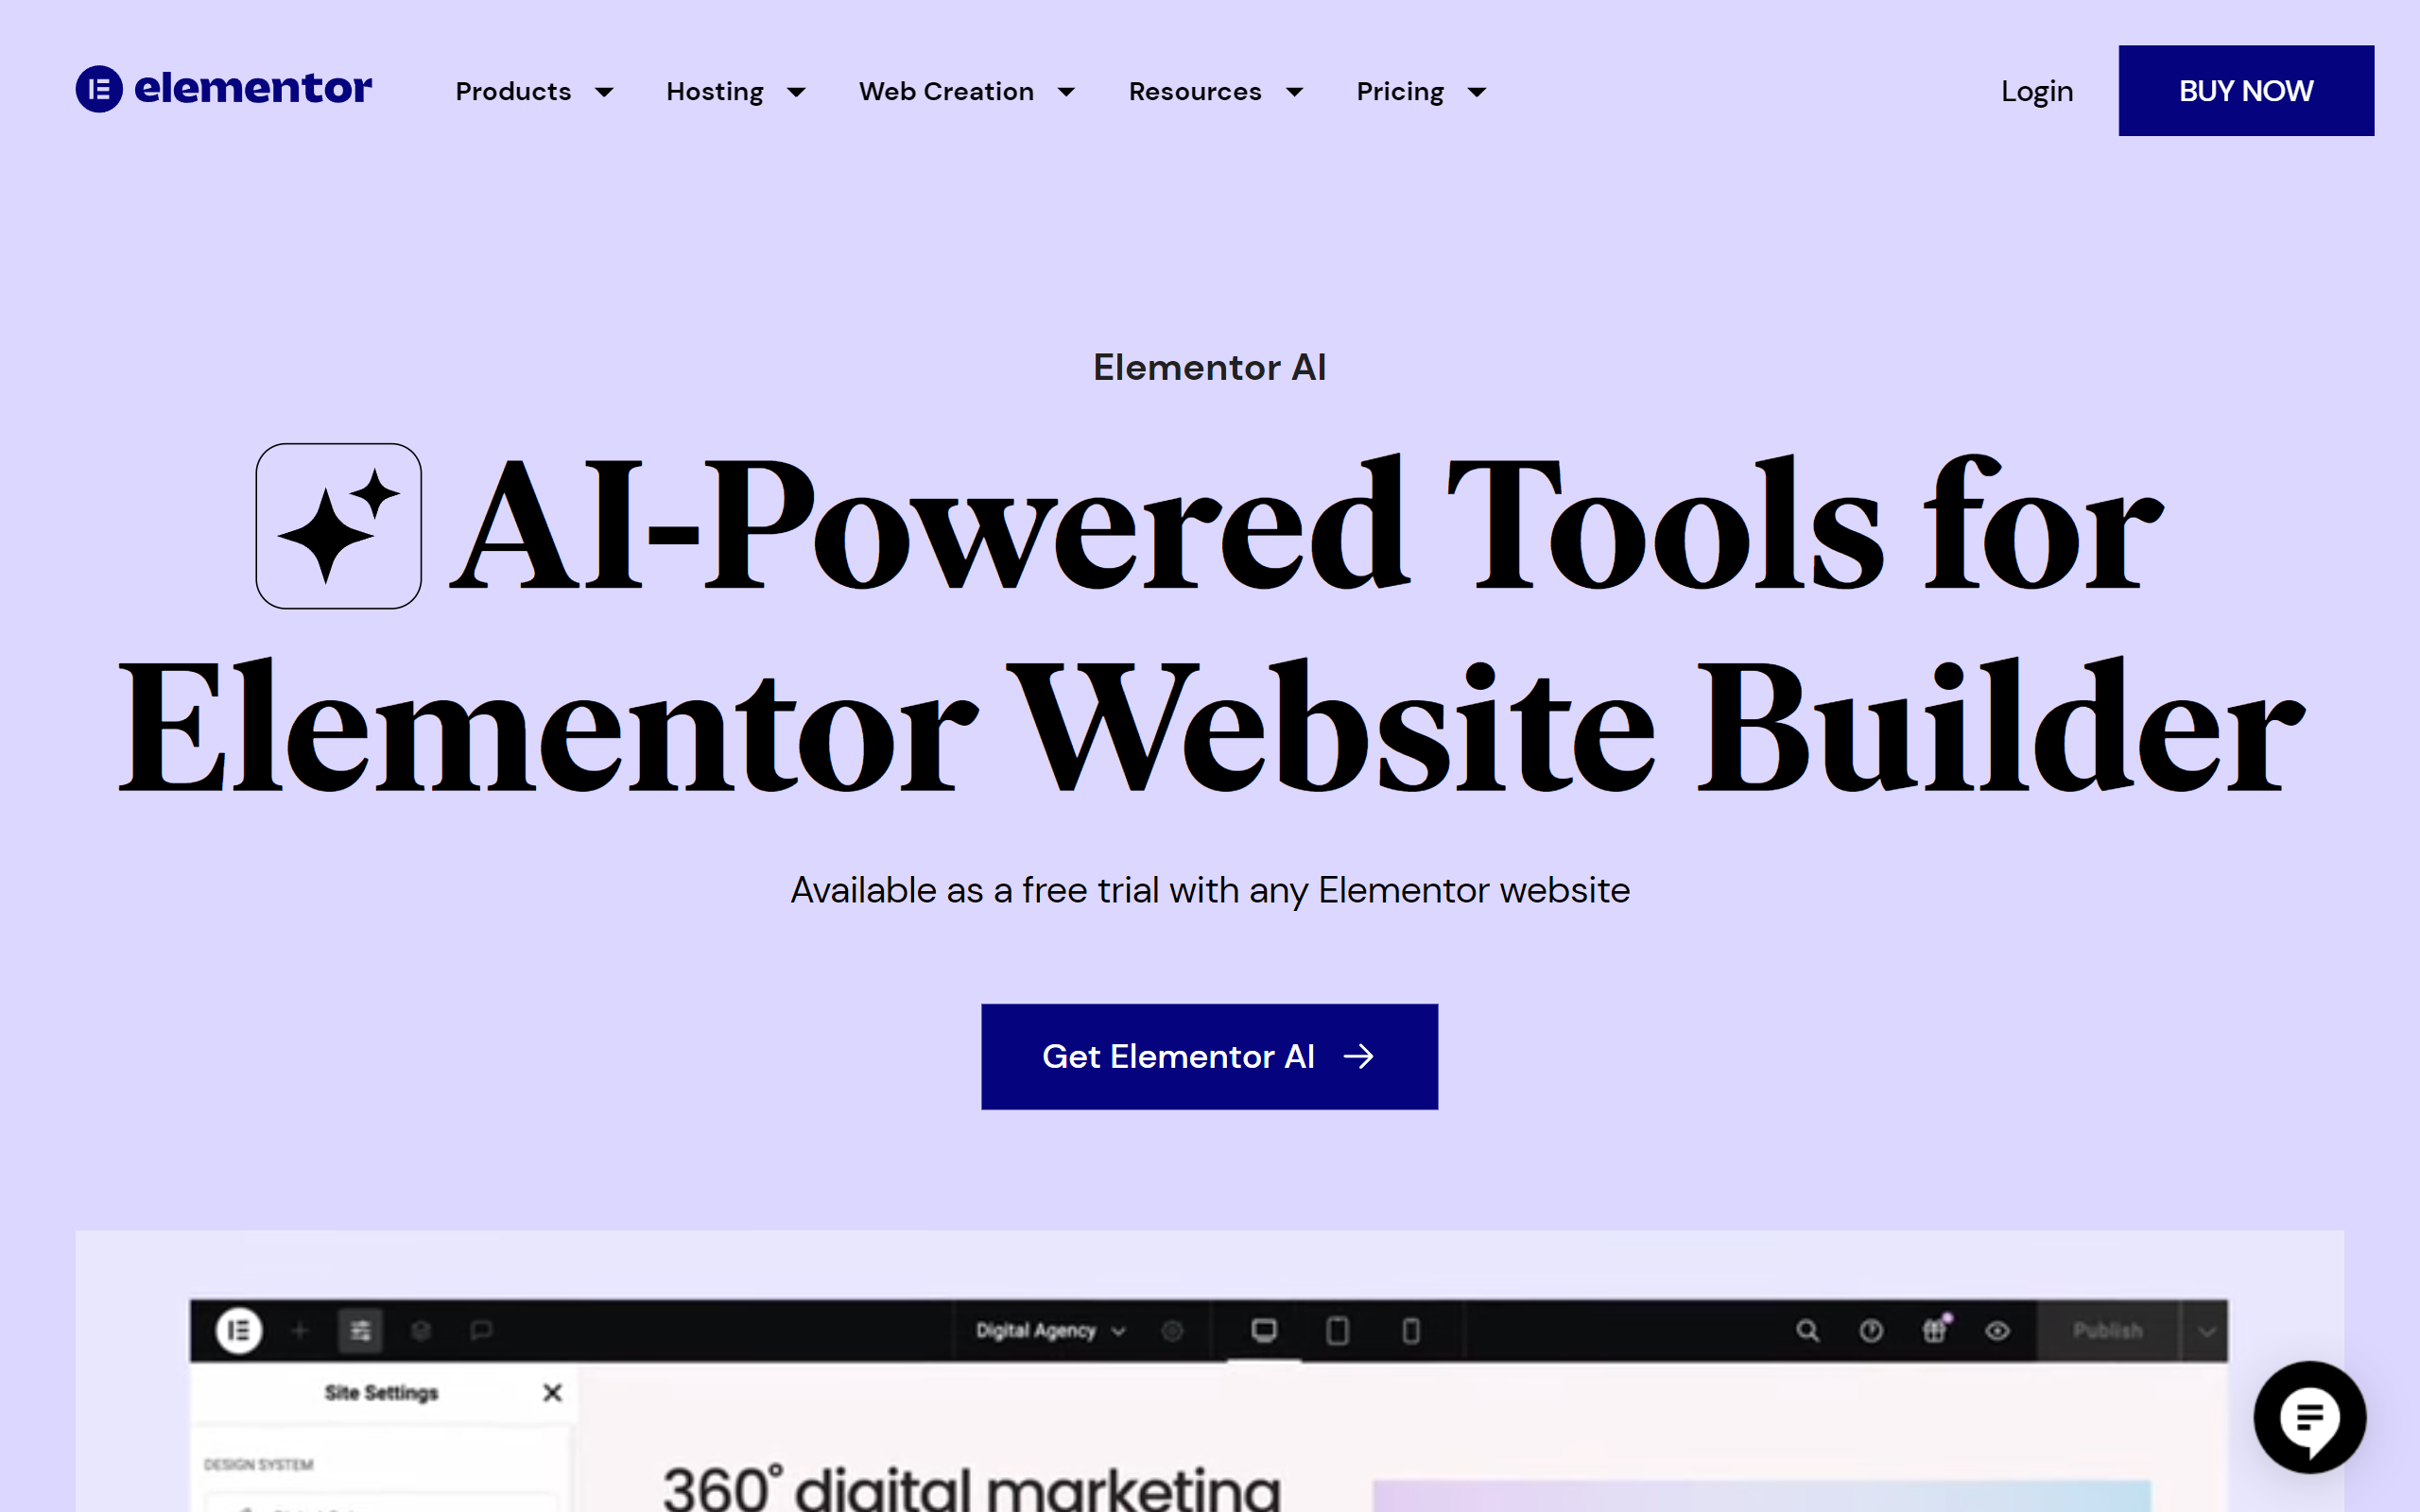
Task: Click the Get Elementor AI button
Action: [x=1209, y=1056]
